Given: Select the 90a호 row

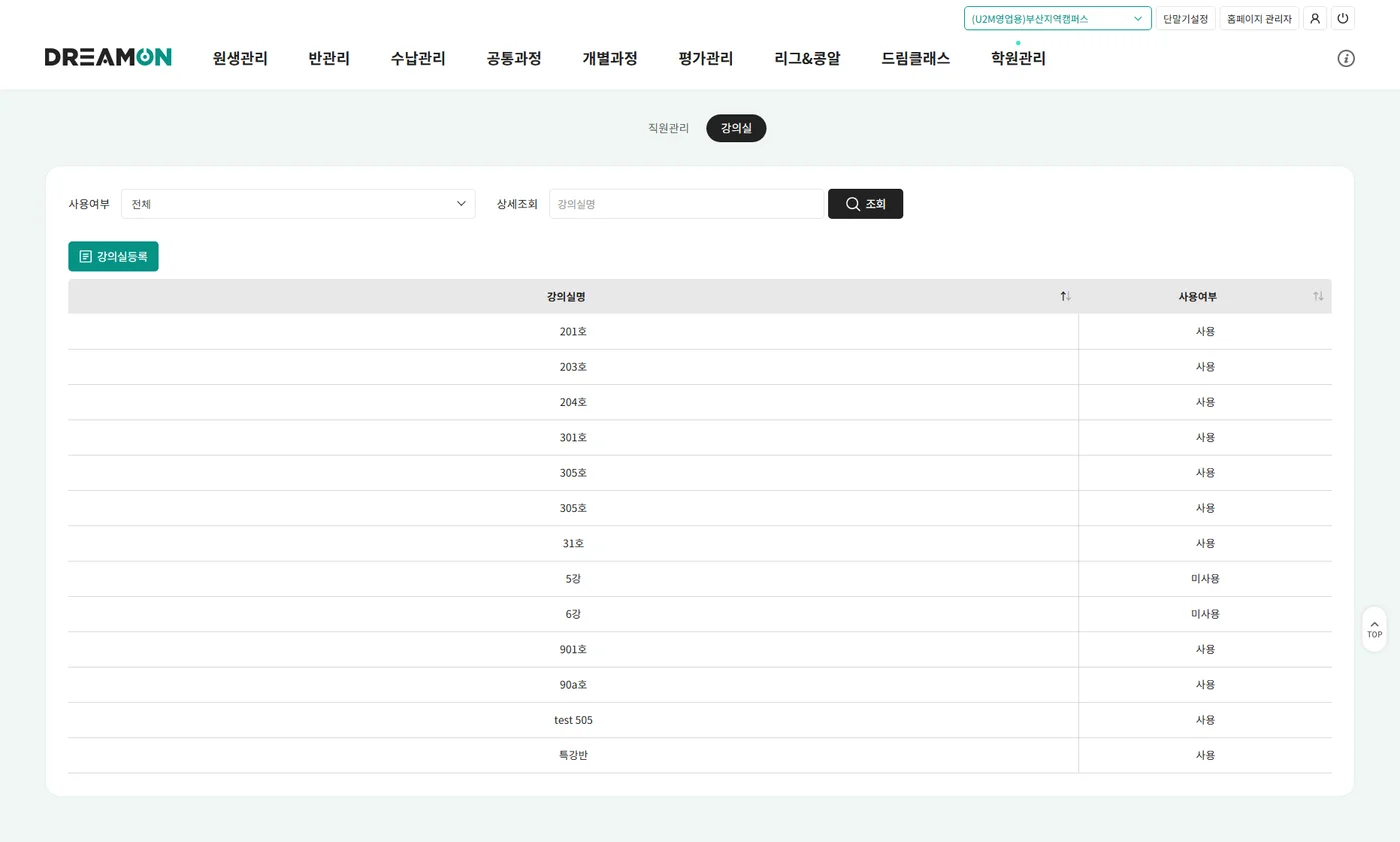Looking at the screenshot, I should tap(700, 685).
